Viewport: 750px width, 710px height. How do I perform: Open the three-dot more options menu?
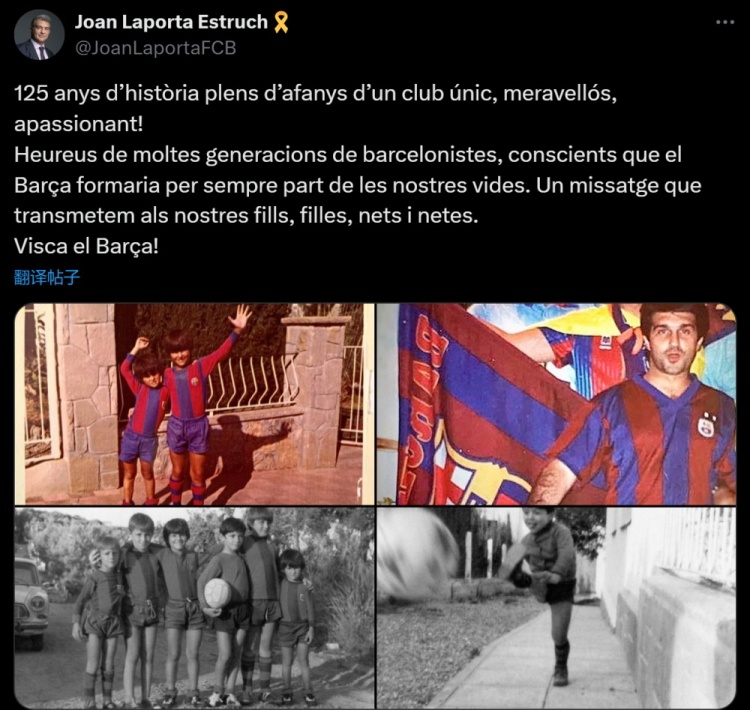pyautogui.click(x=725, y=22)
